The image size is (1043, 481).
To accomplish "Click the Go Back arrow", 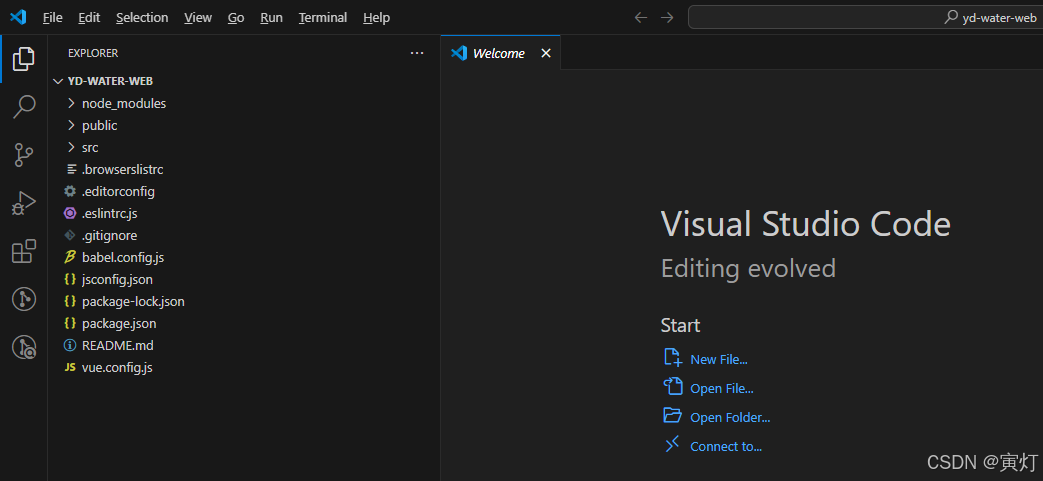I will (641, 17).
